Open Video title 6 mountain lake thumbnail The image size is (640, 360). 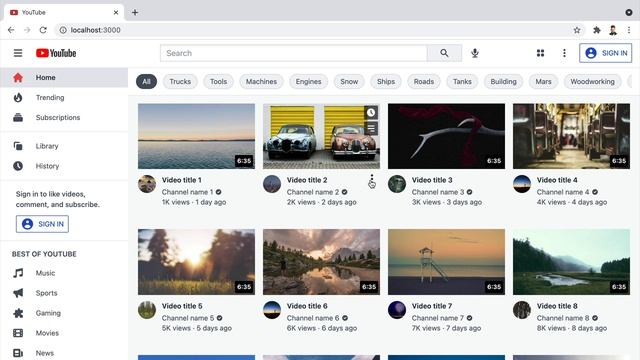click(x=321, y=262)
